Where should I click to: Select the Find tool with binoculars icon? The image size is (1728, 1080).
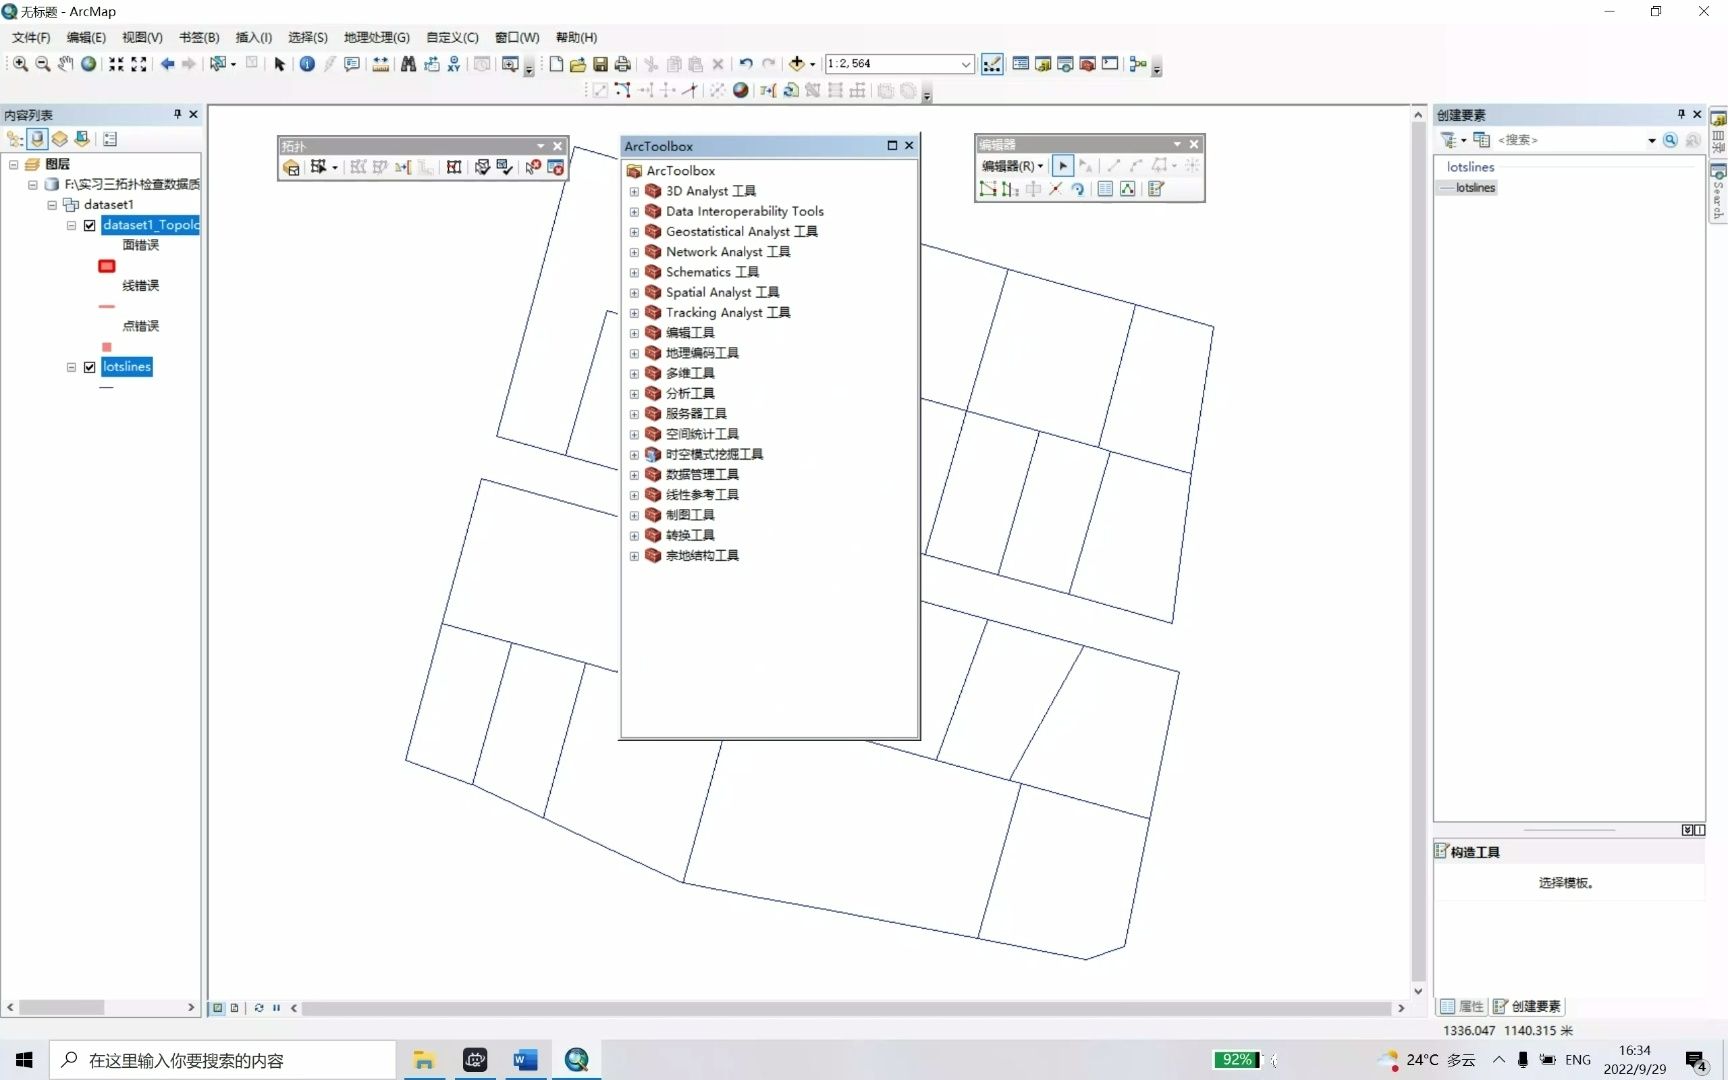(x=409, y=63)
